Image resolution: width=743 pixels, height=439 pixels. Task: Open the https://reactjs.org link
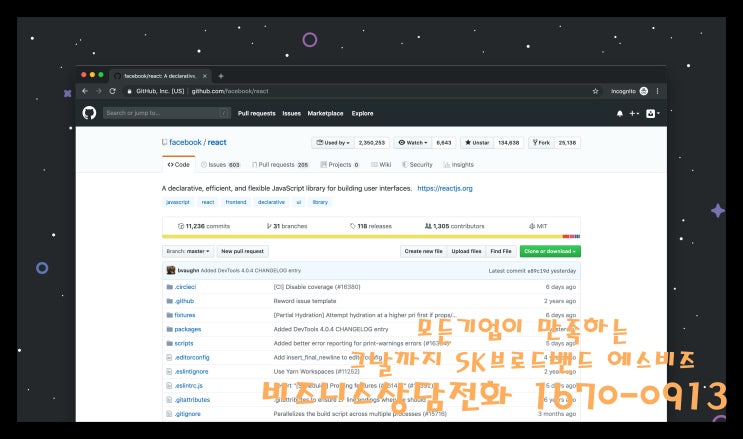click(445, 188)
